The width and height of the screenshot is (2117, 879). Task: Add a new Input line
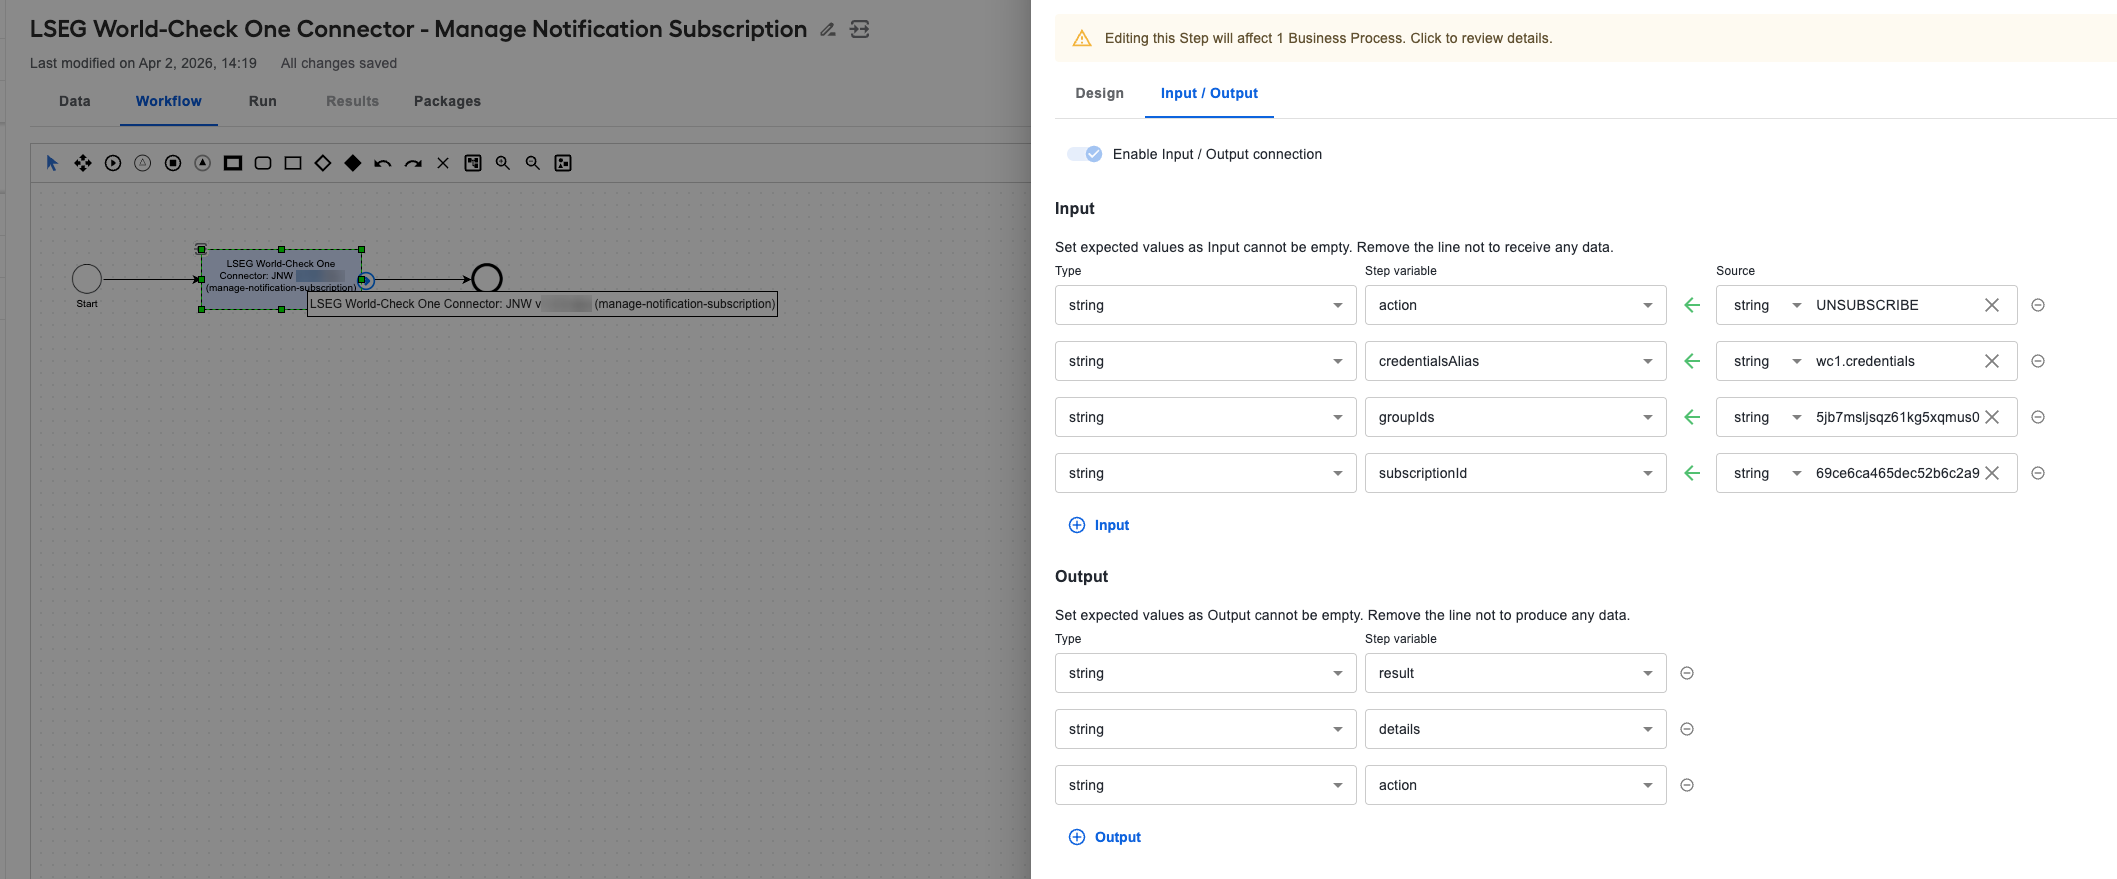1099,525
